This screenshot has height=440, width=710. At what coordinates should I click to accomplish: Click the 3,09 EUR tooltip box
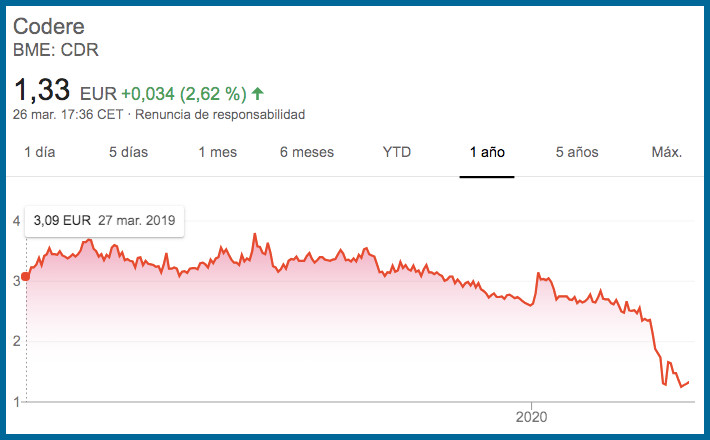click(105, 221)
